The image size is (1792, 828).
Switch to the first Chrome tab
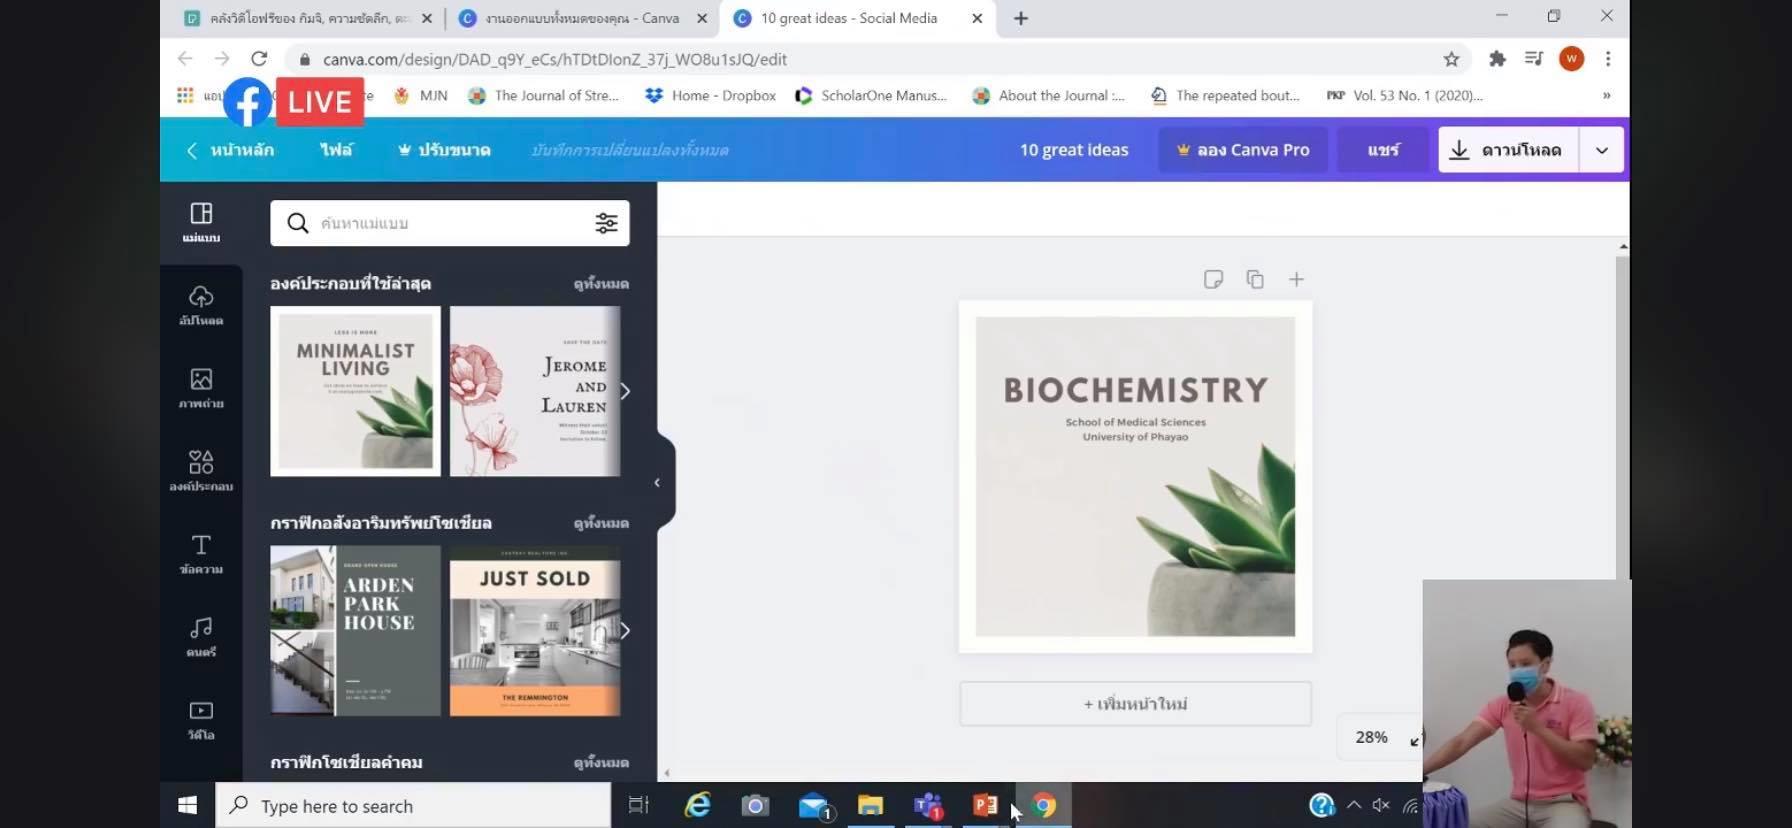tap(308, 18)
